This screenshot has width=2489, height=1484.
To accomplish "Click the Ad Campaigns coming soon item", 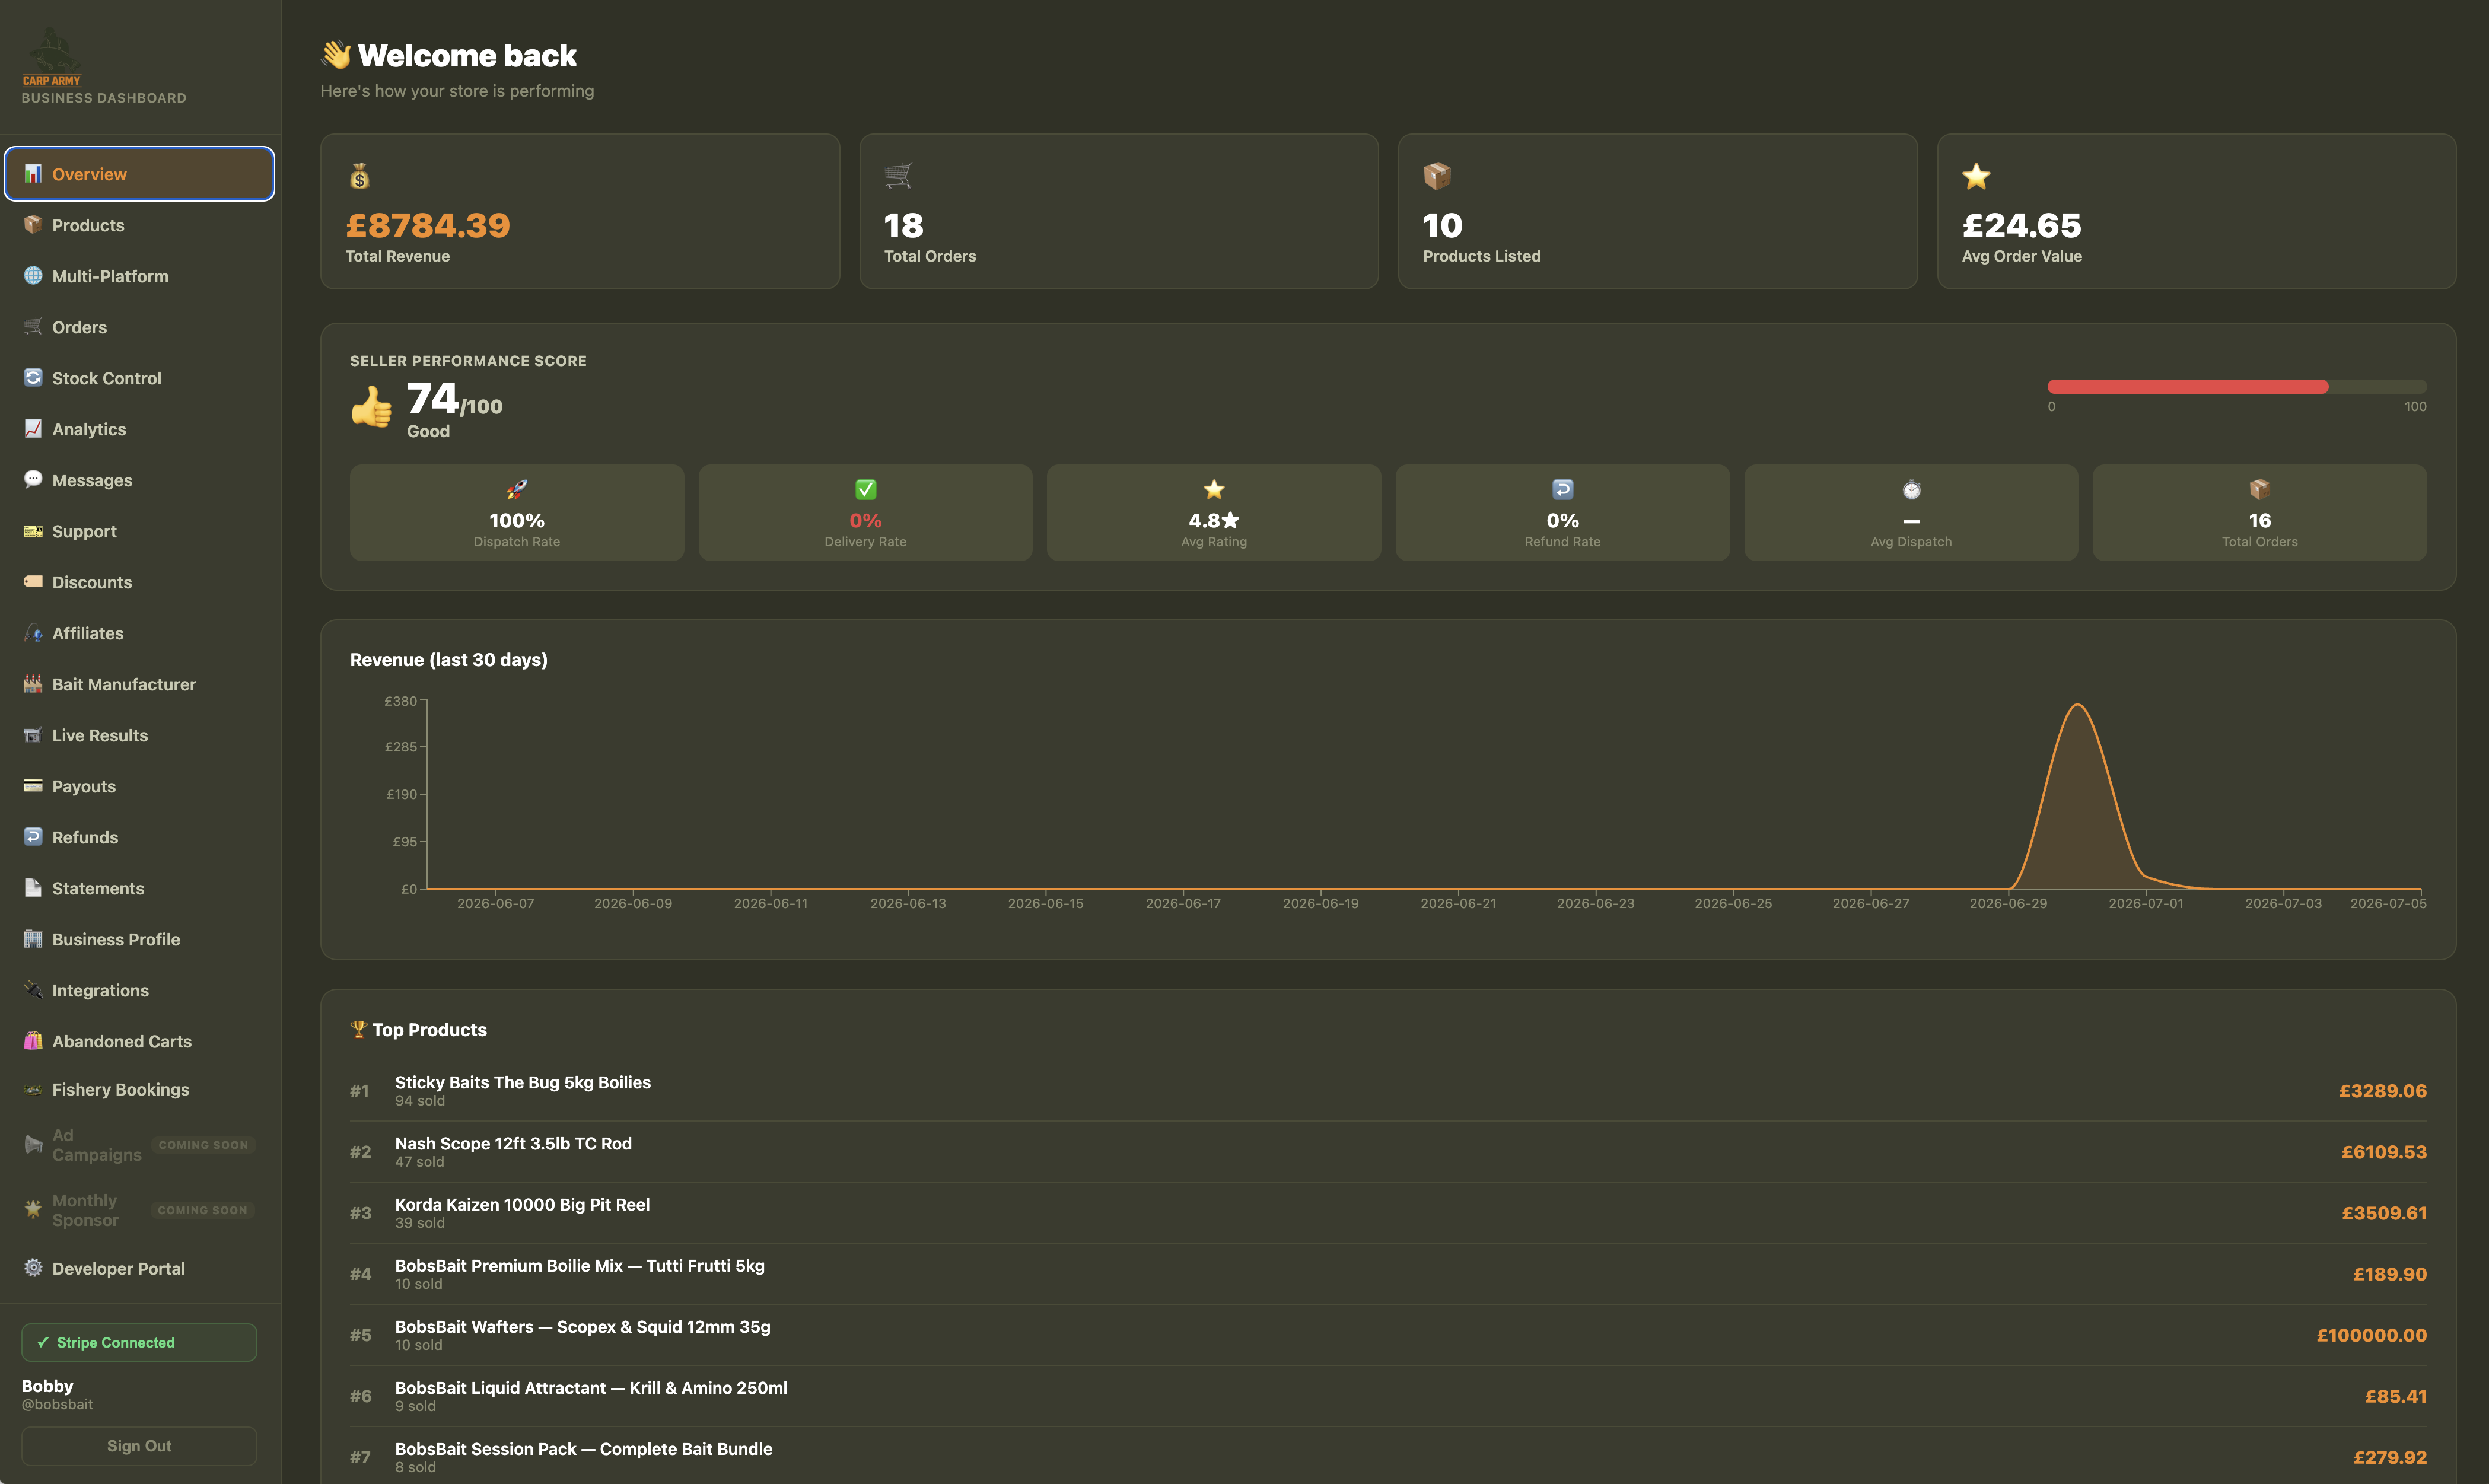I will coord(139,1145).
